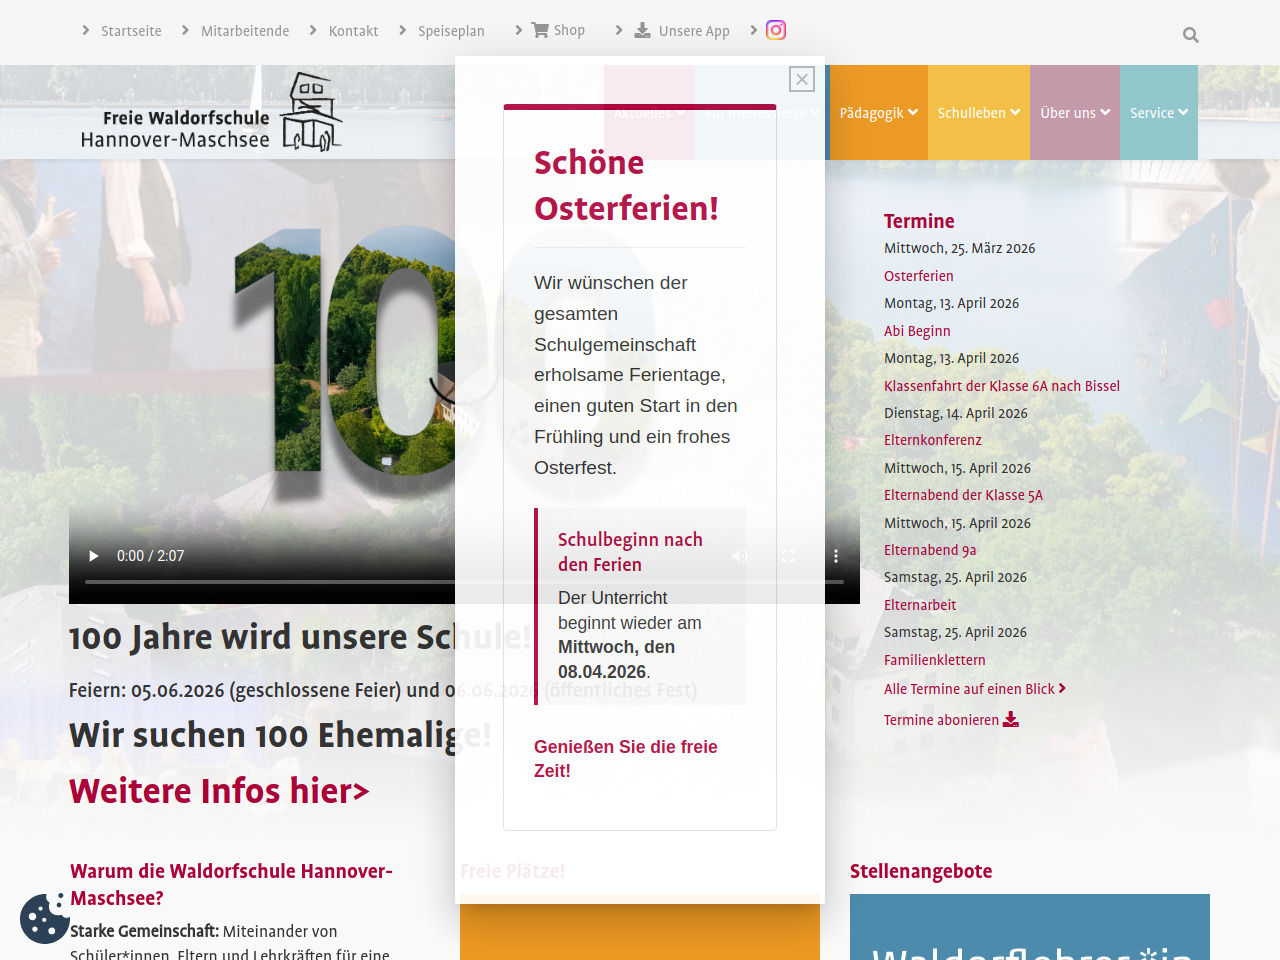The image size is (1280, 960).
Task: Open the cookie settings icon
Action: click(43, 918)
